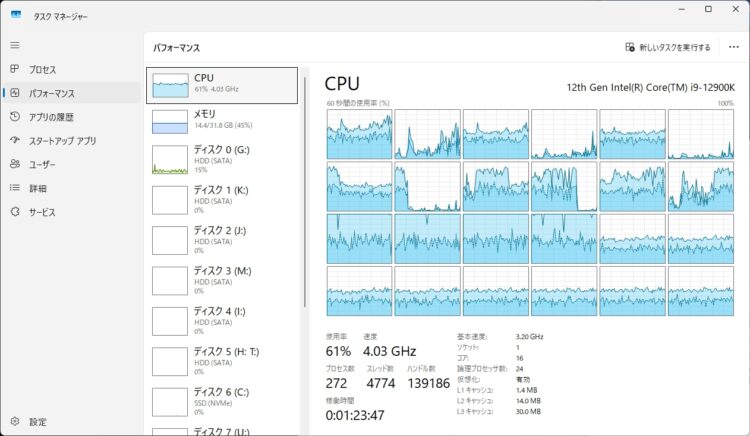Toggle the hamburger navigation menu
This screenshot has height=436, width=750.
pos(15,45)
